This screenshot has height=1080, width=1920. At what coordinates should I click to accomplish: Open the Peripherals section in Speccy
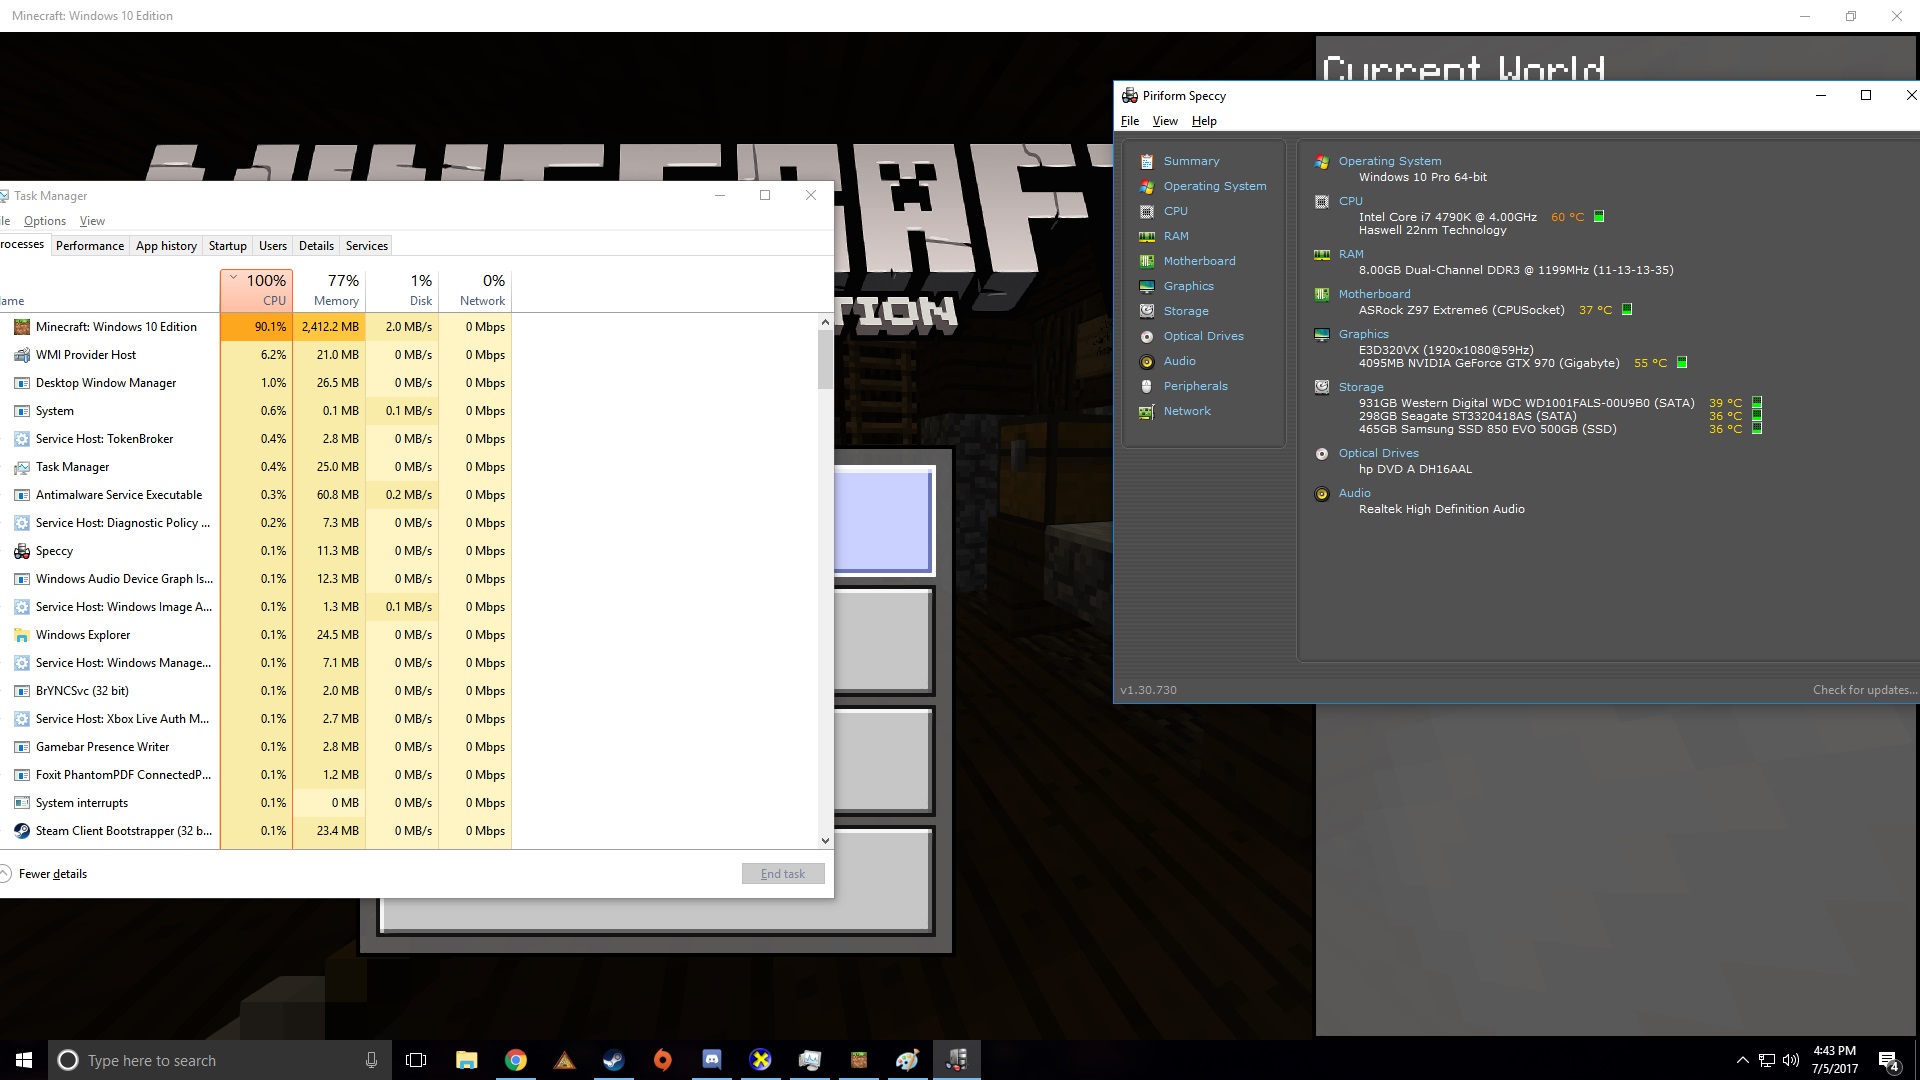(1195, 386)
